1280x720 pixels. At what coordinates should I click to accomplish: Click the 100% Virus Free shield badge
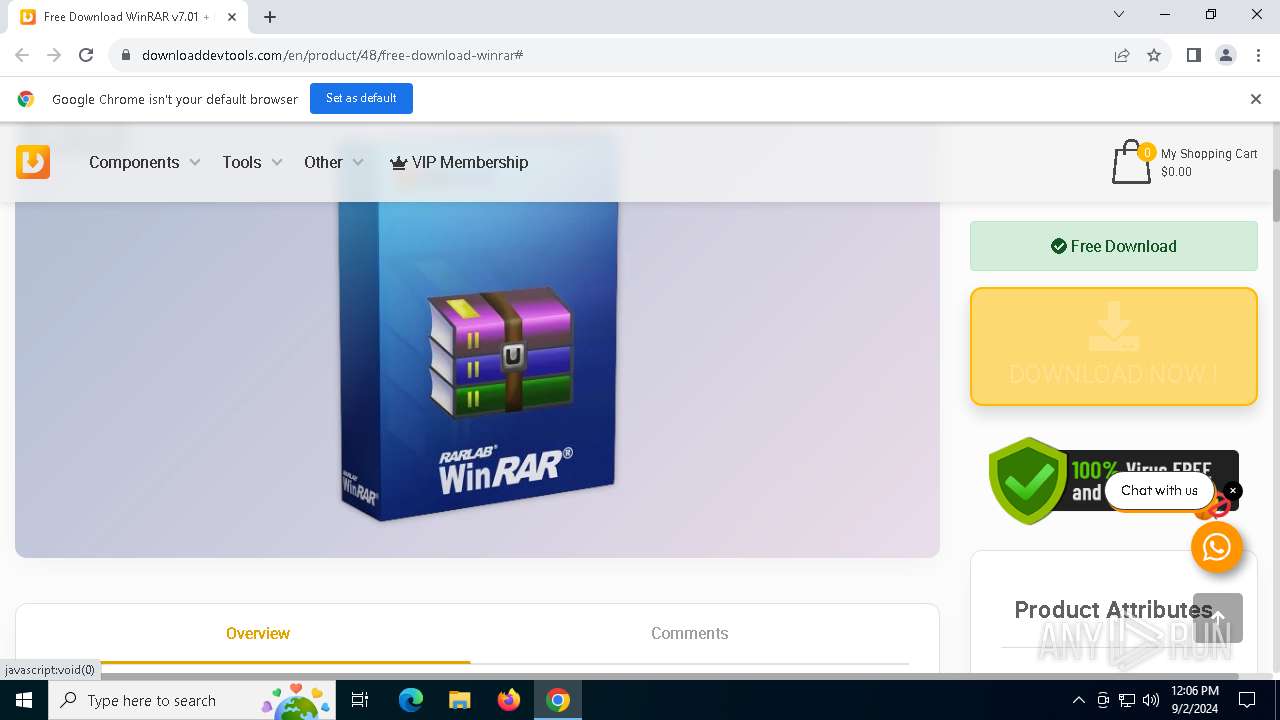click(x=1114, y=481)
